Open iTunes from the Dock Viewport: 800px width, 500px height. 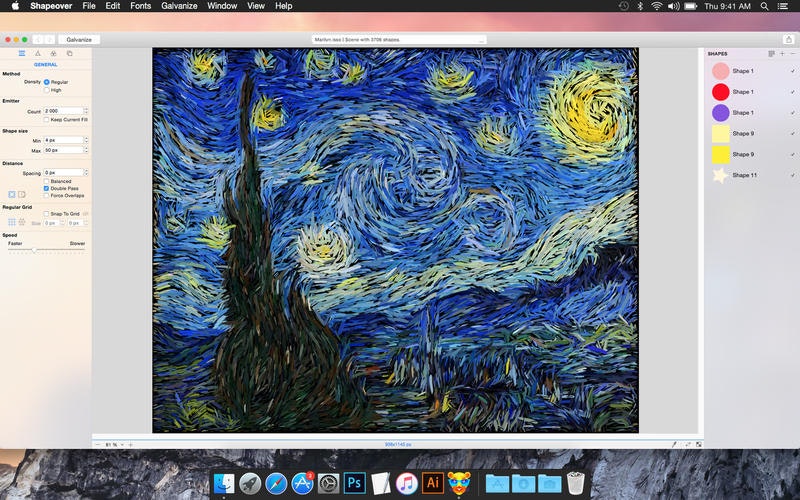[407, 483]
